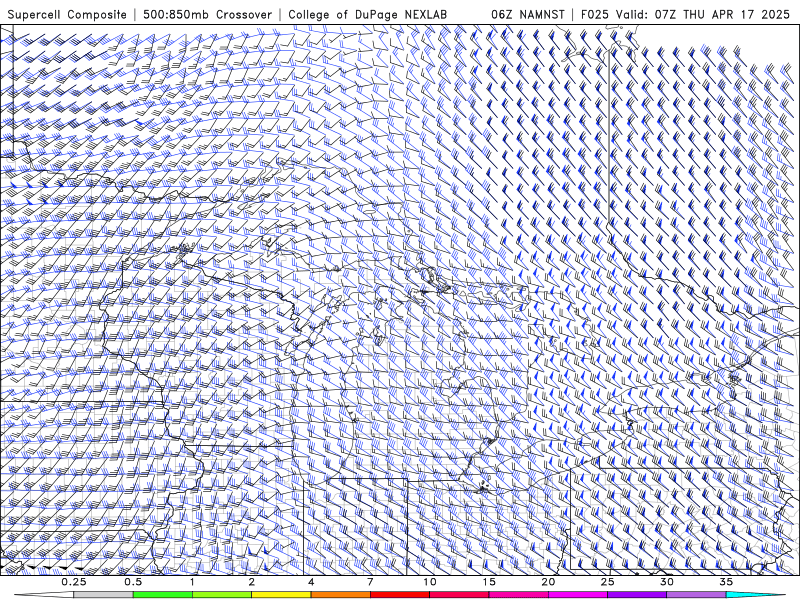The width and height of the screenshot is (800, 600).
Task: Select the violet 25–30 color bar segment
Action: pos(637,595)
